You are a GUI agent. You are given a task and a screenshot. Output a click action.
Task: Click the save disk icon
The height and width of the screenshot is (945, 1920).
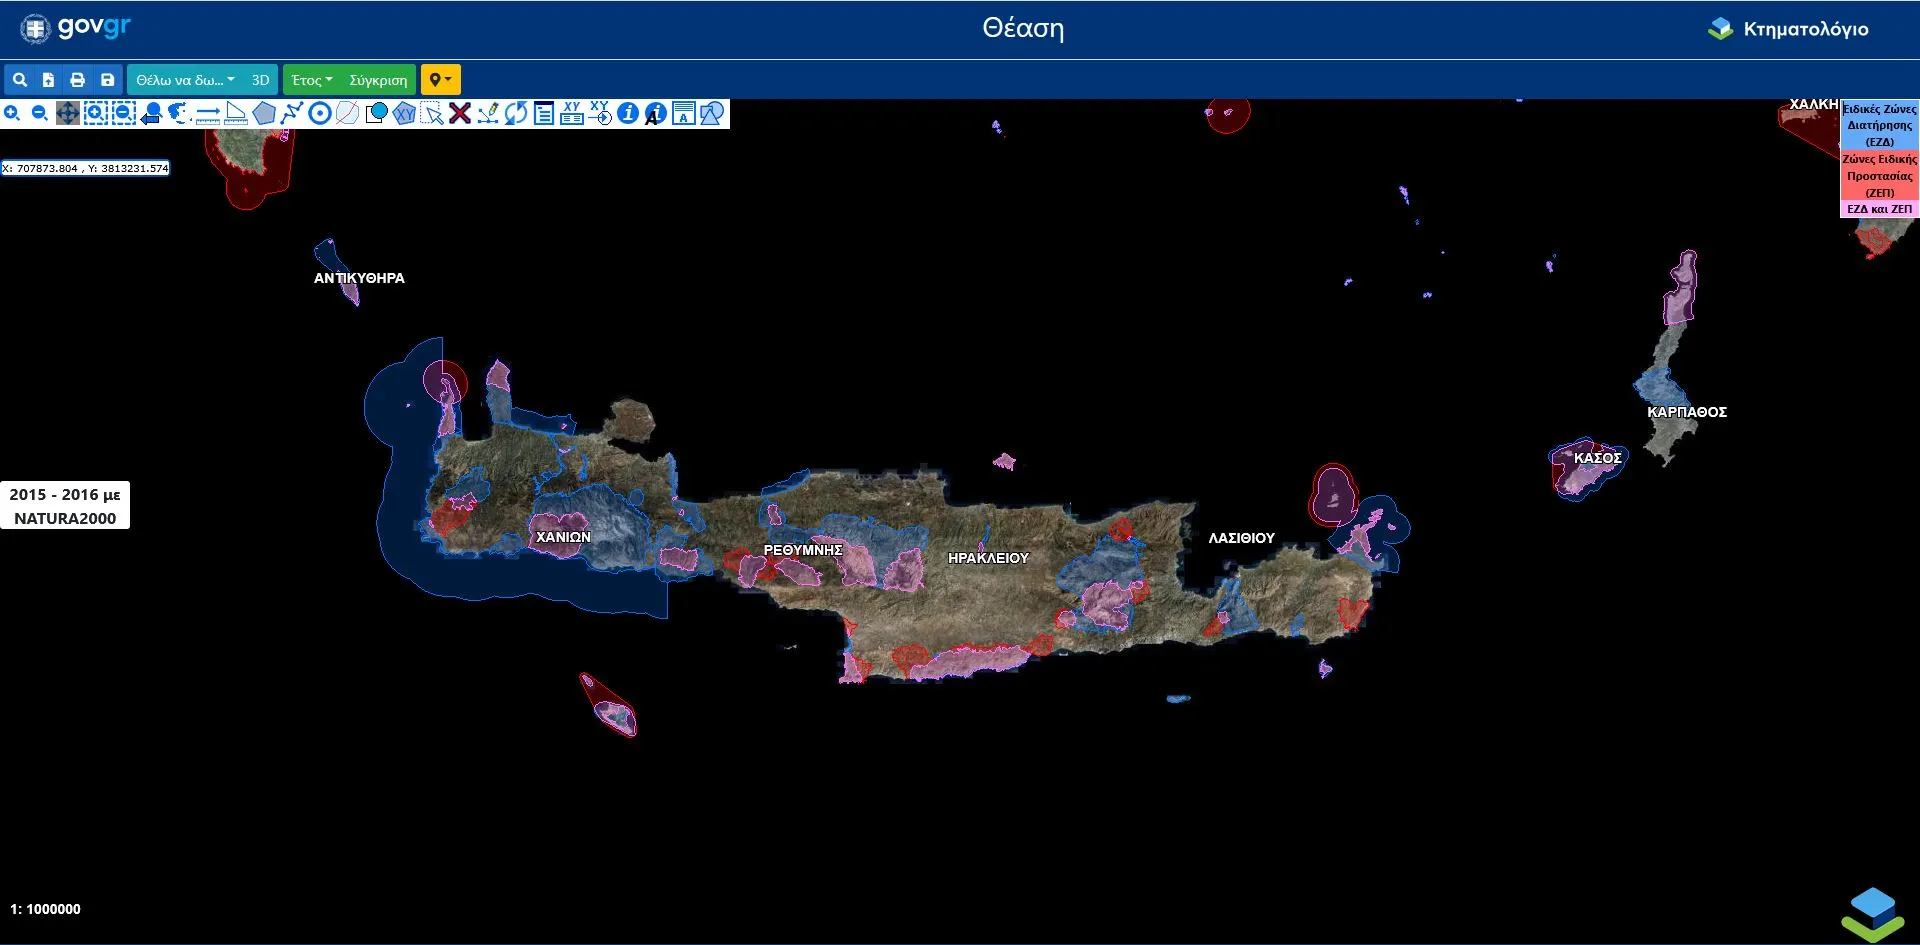click(107, 80)
